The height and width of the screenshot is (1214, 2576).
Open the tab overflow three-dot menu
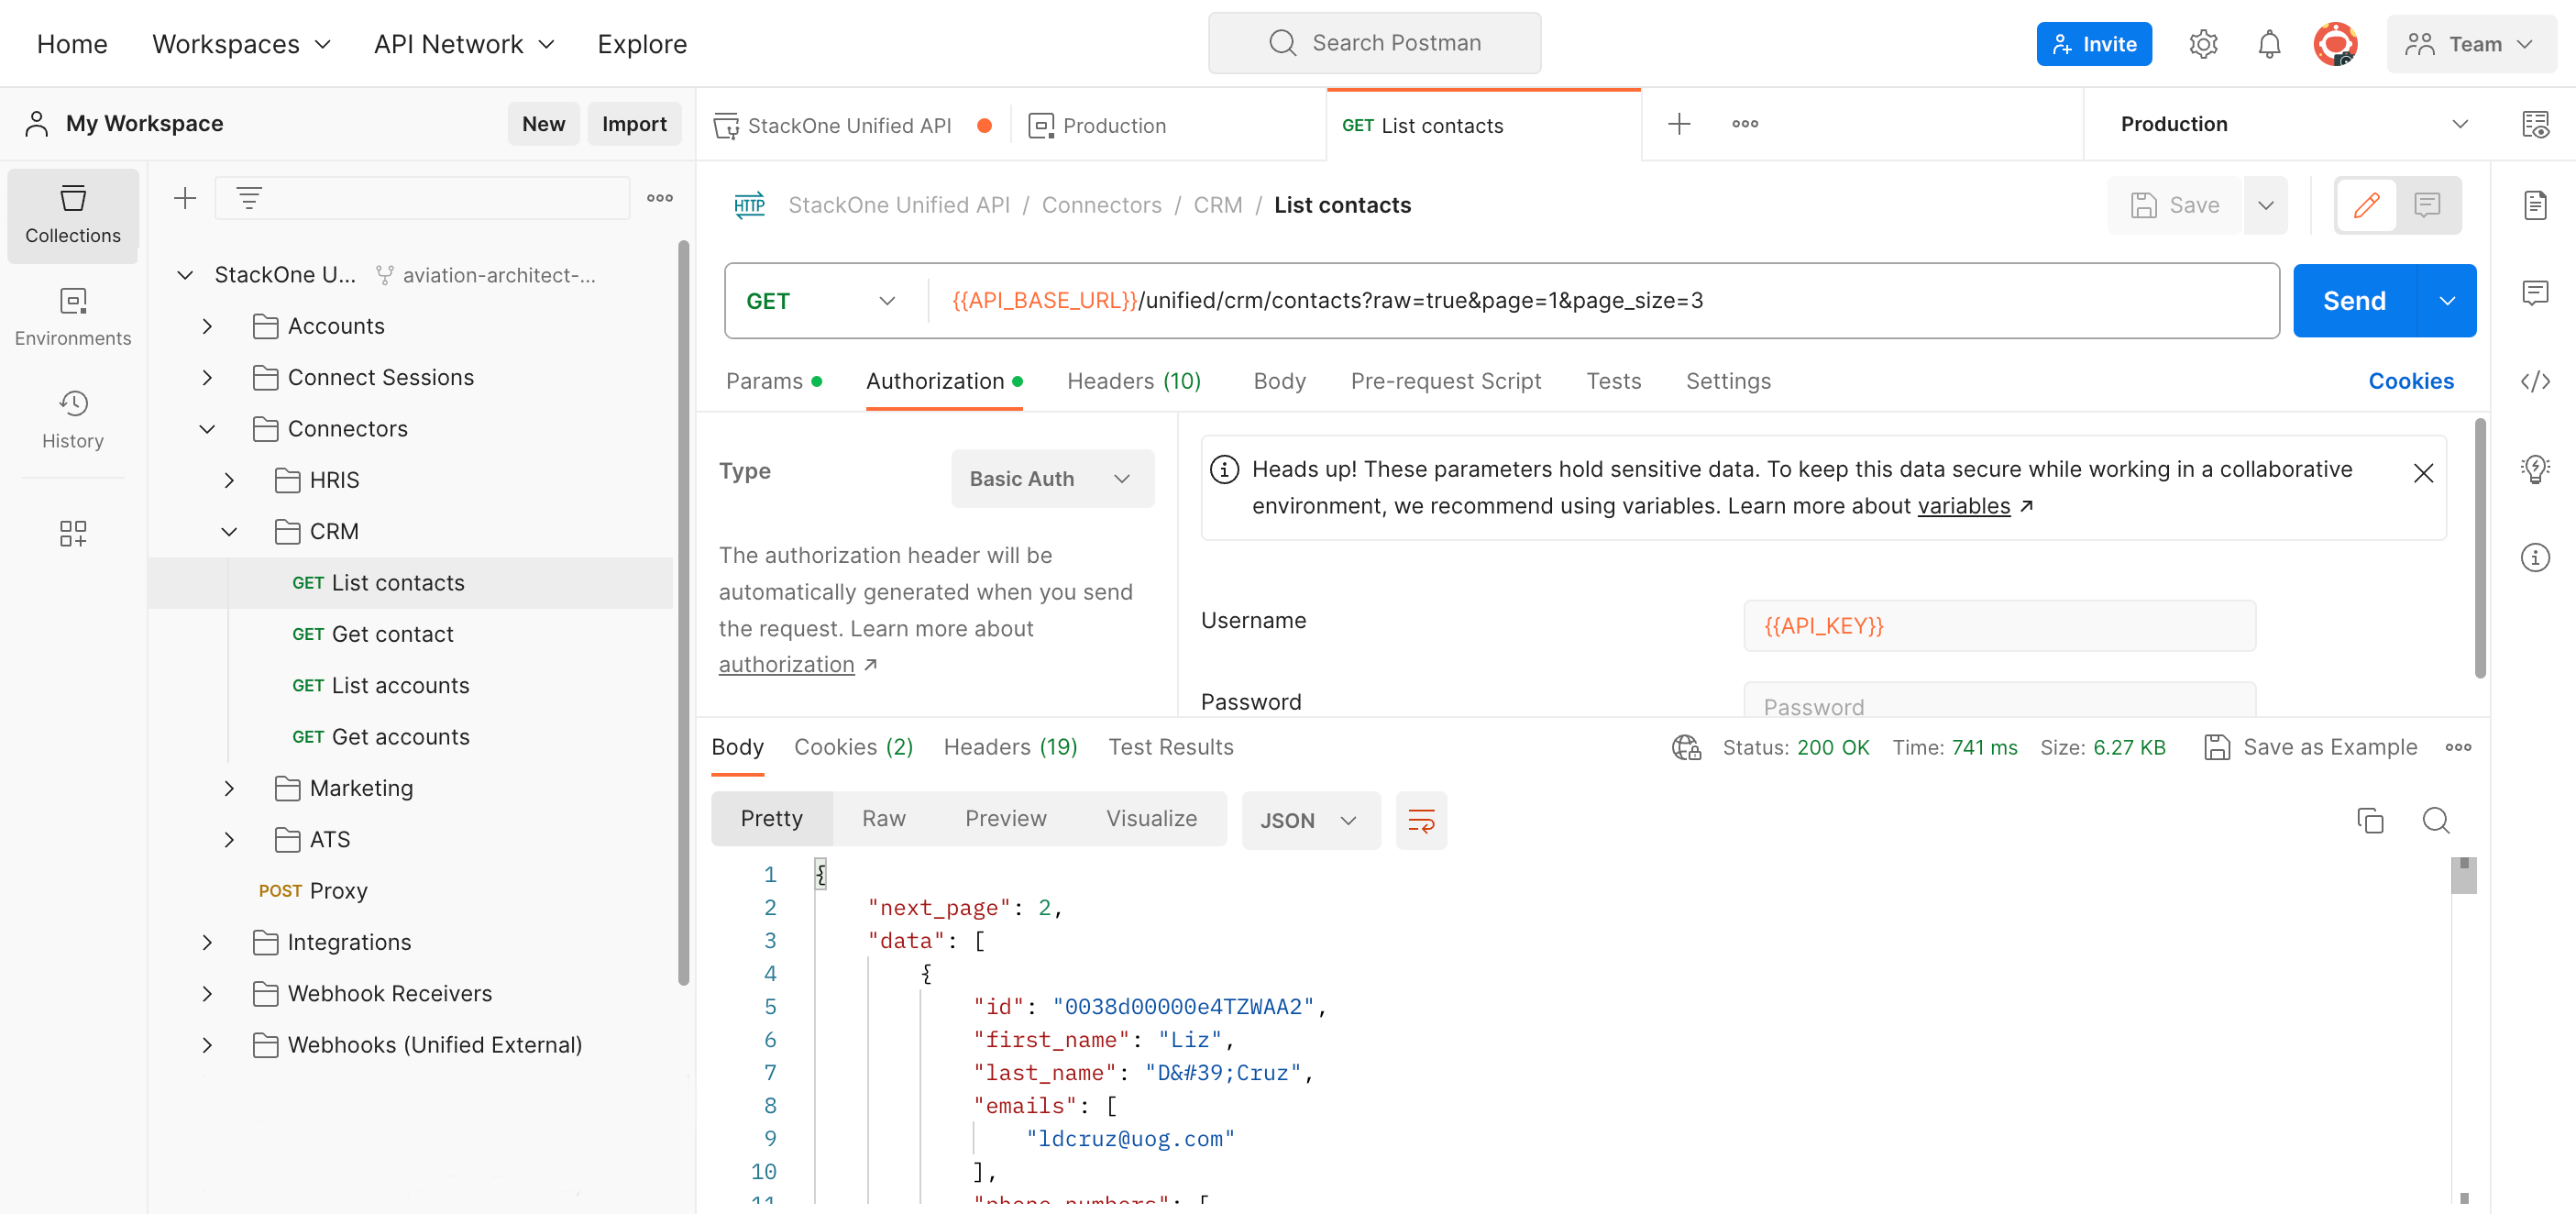(1745, 124)
